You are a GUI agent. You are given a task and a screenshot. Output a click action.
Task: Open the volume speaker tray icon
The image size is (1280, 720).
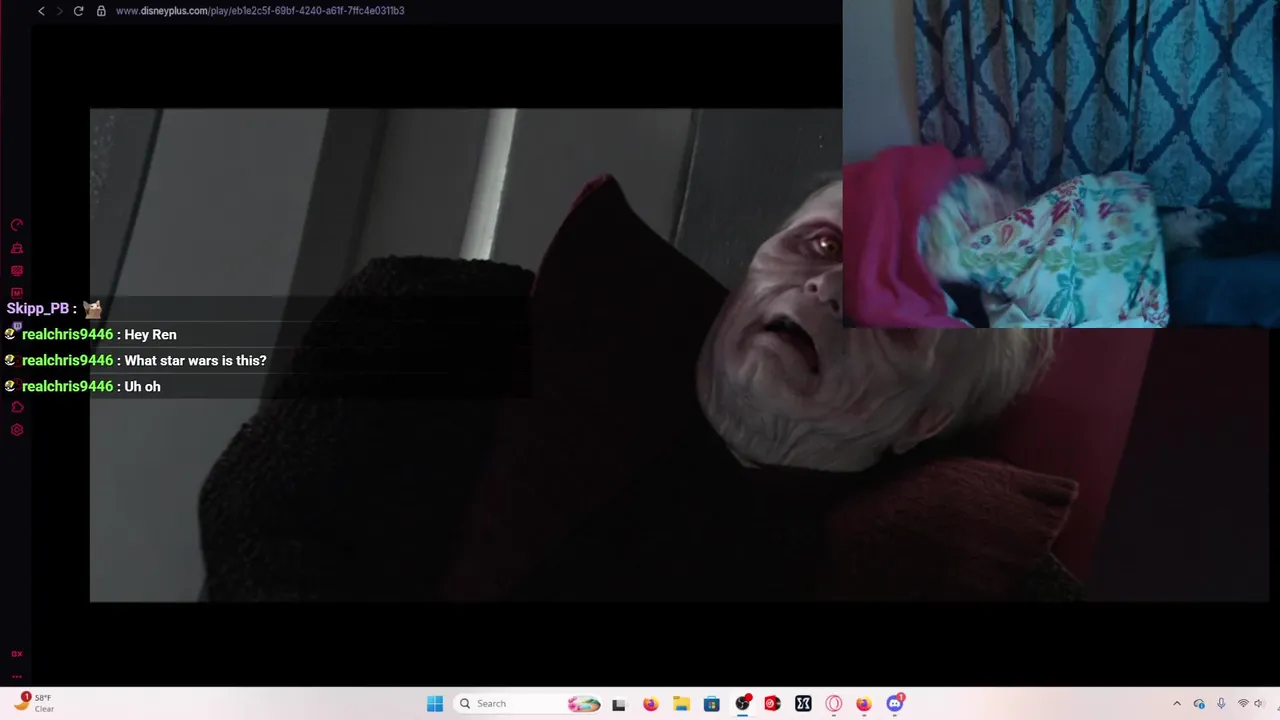tap(1259, 704)
